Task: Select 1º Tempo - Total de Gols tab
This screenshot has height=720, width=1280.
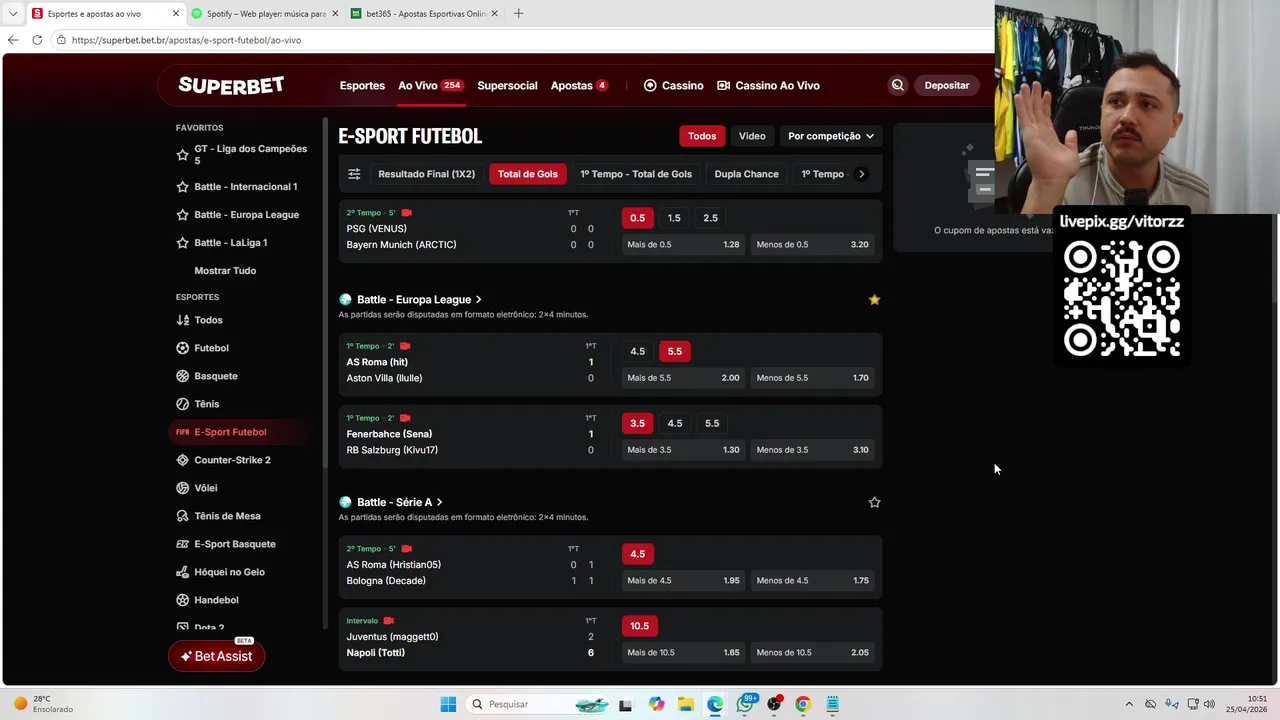Action: tap(636, 174)
